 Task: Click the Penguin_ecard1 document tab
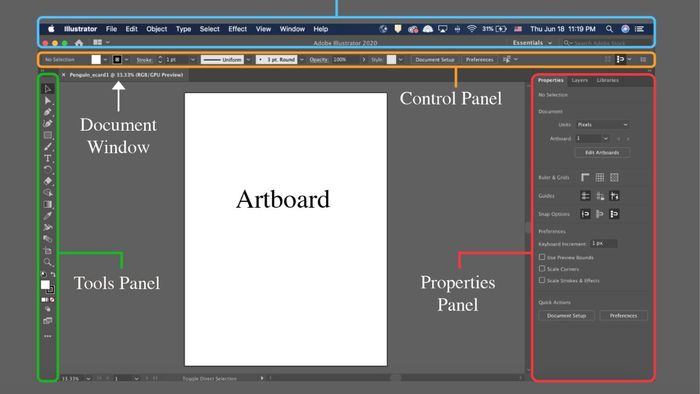coord(126,75)
